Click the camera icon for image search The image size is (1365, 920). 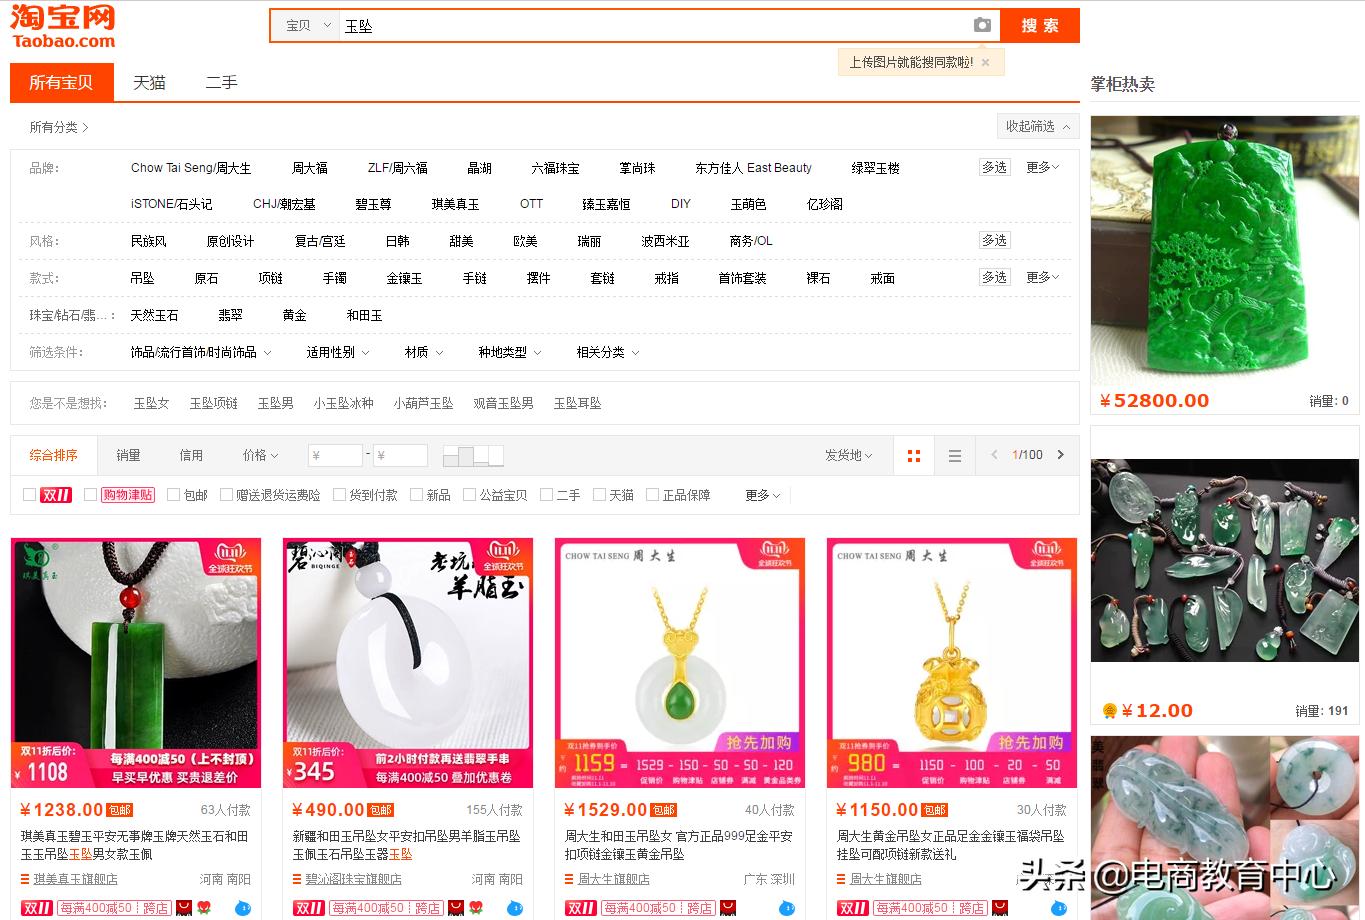tap(982, 24)
